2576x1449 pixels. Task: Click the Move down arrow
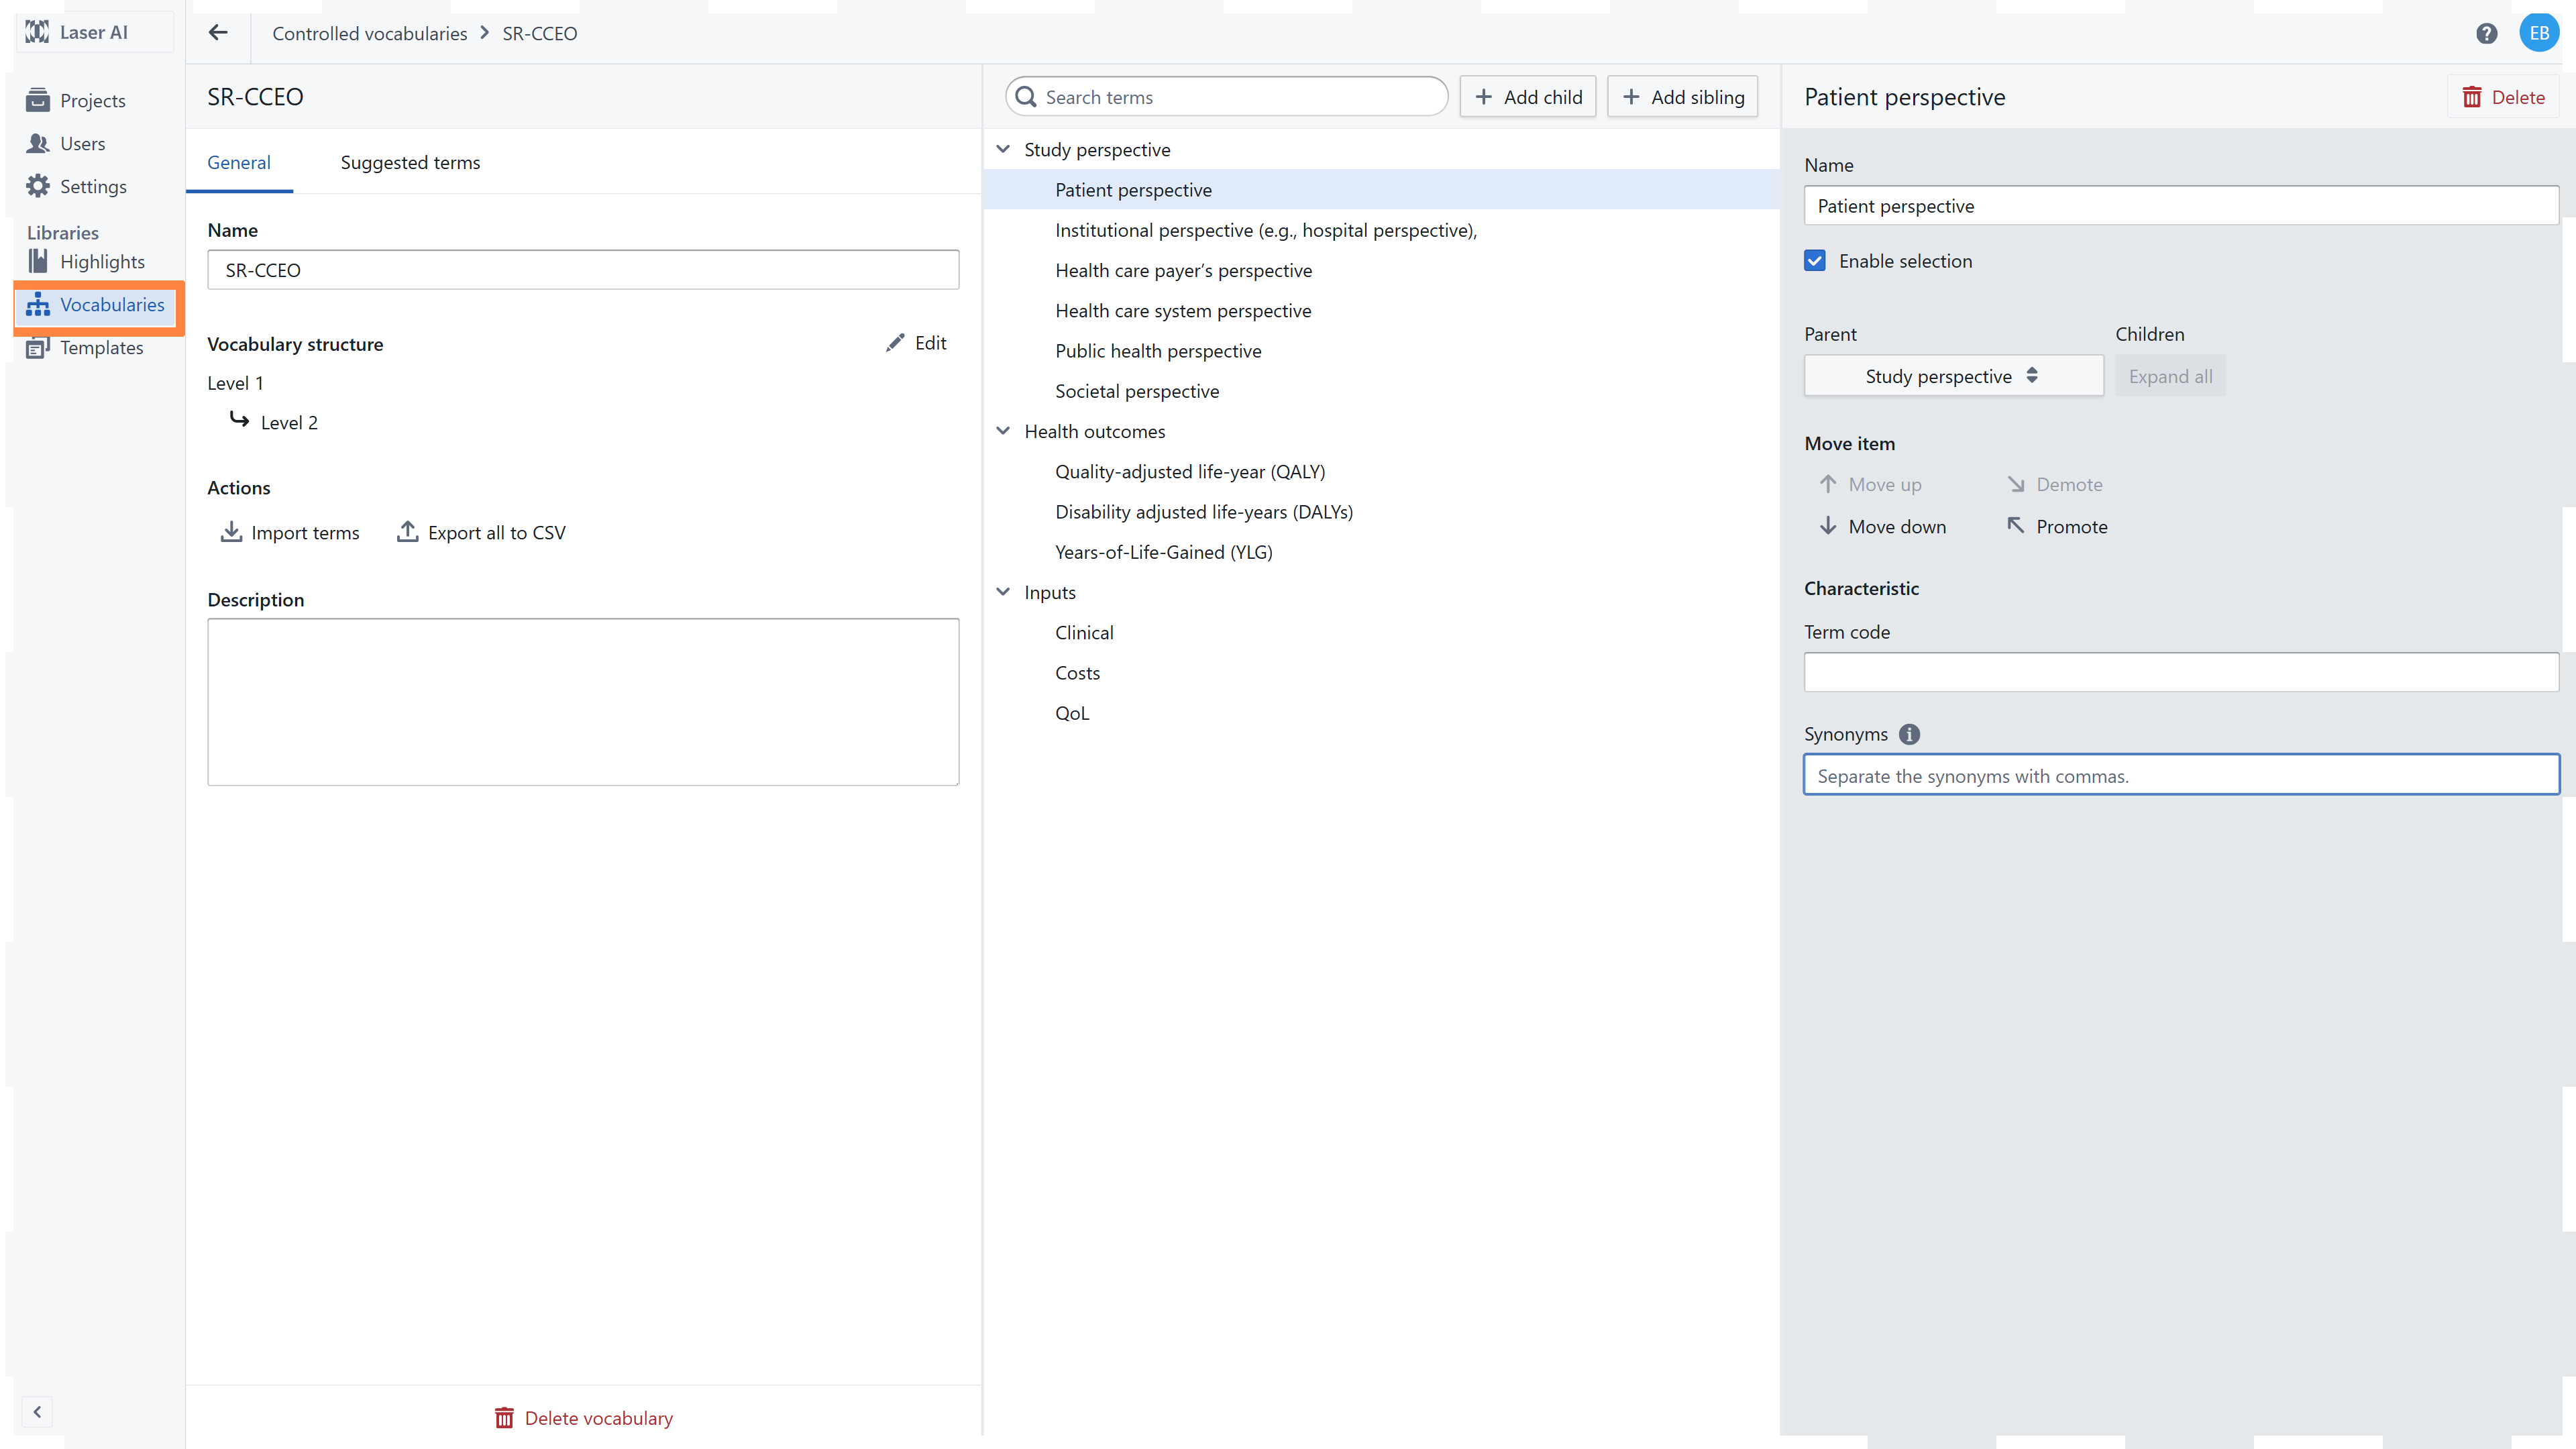1828,526
